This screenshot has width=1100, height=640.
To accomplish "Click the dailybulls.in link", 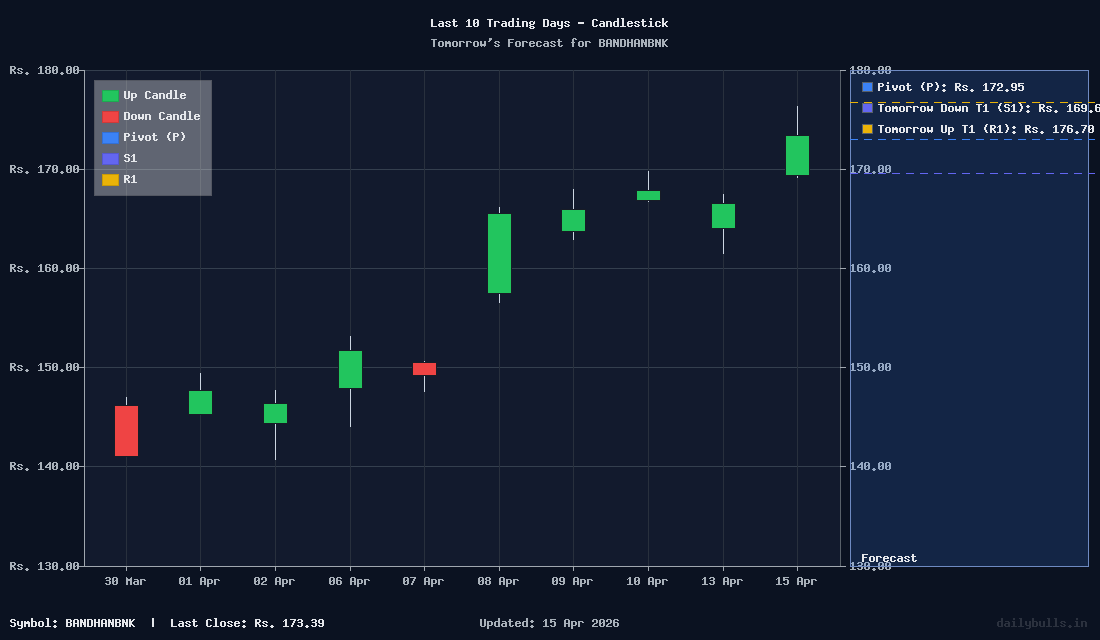I will click(1040, 622).
